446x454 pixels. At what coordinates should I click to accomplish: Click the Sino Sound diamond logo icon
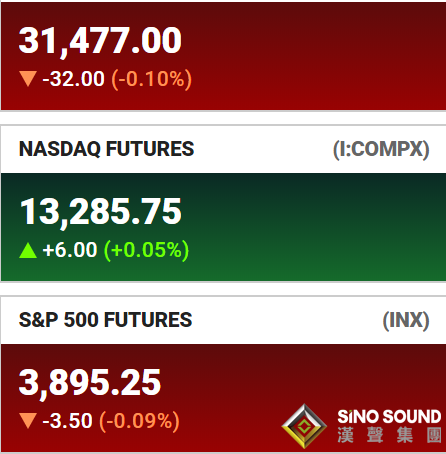[x=304, y=426]
